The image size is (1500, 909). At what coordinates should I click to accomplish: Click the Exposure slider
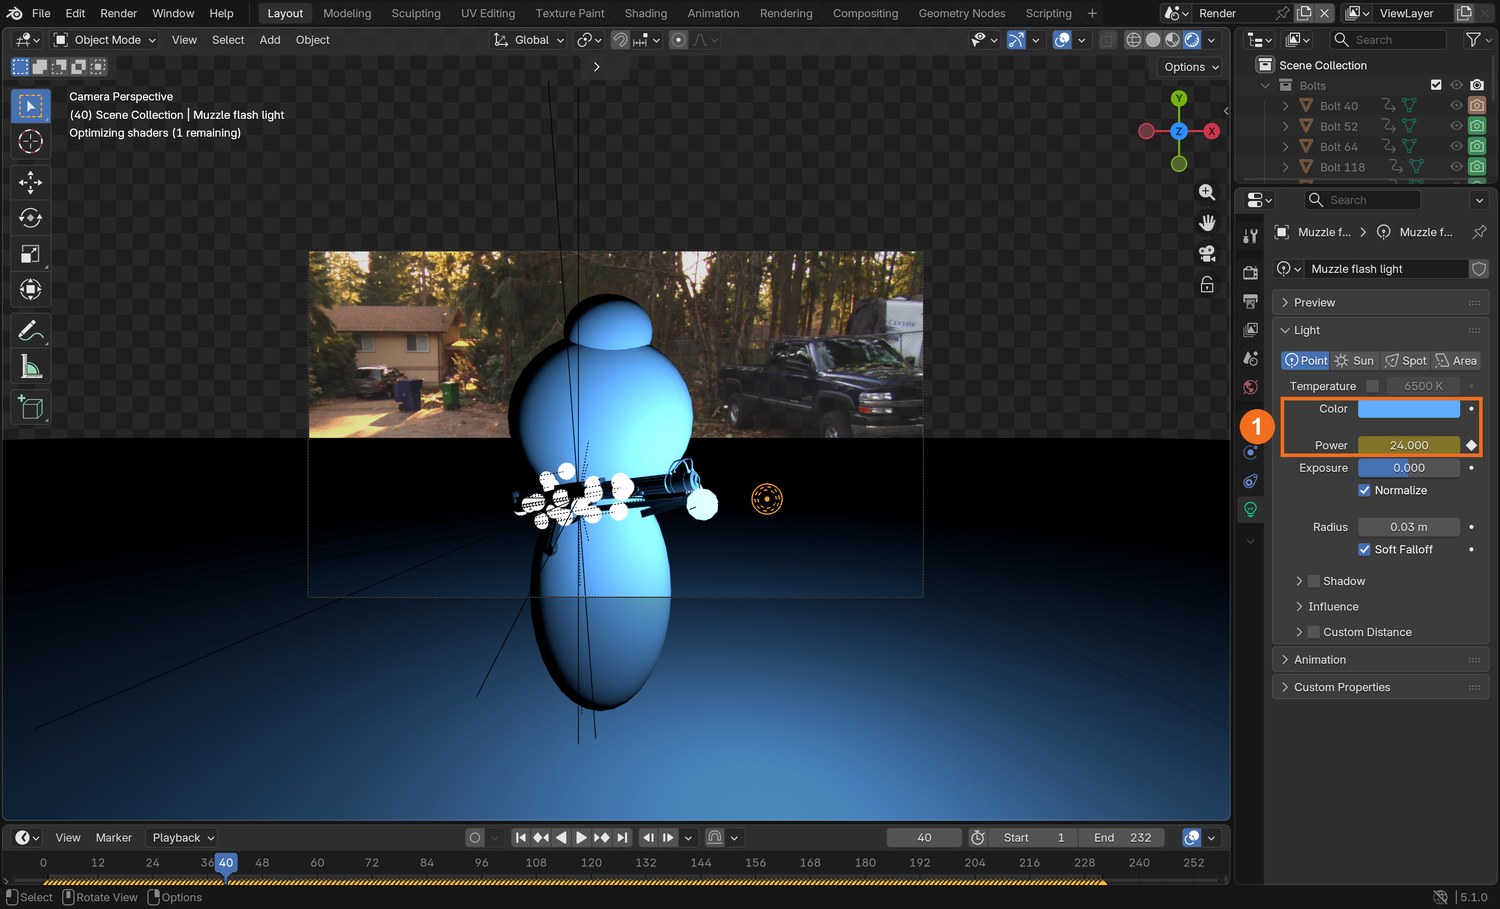click(1408, 468)
